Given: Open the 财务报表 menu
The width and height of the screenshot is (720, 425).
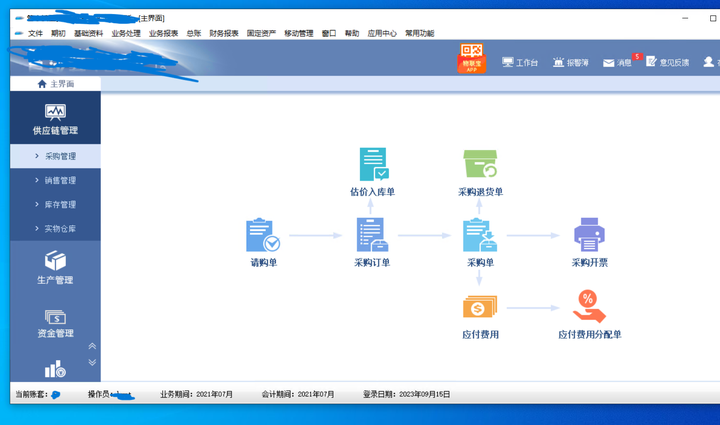Looking at the screenshot, I should point(224,33).
